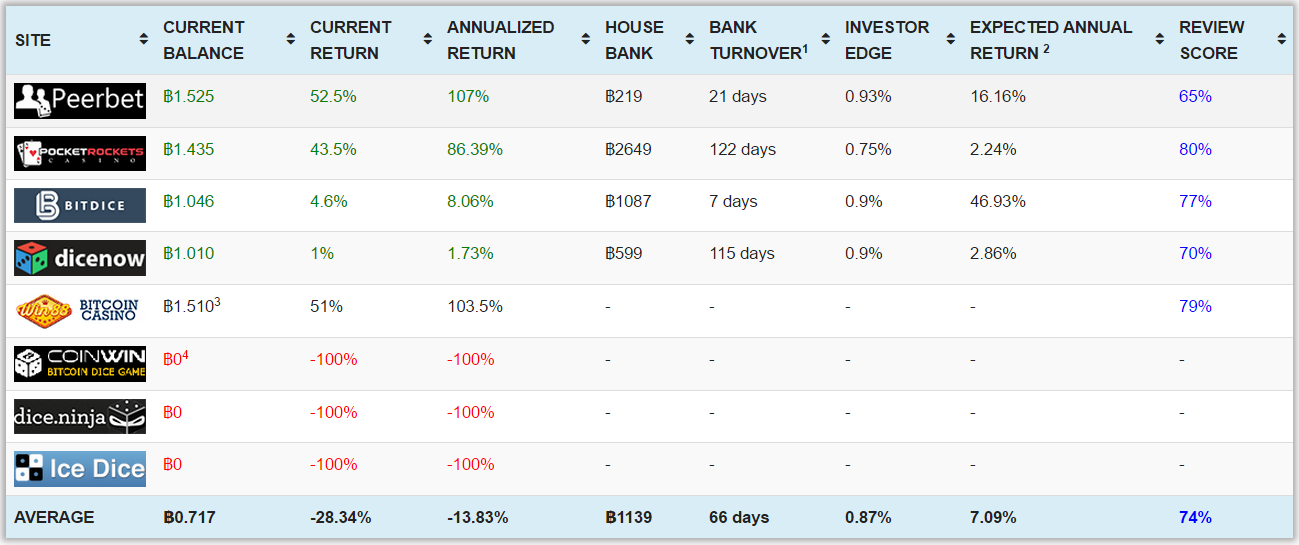Viewport: 1299px width, 545px height.
Task: Select average house bank ฿1139
Action: click(629, 518)
